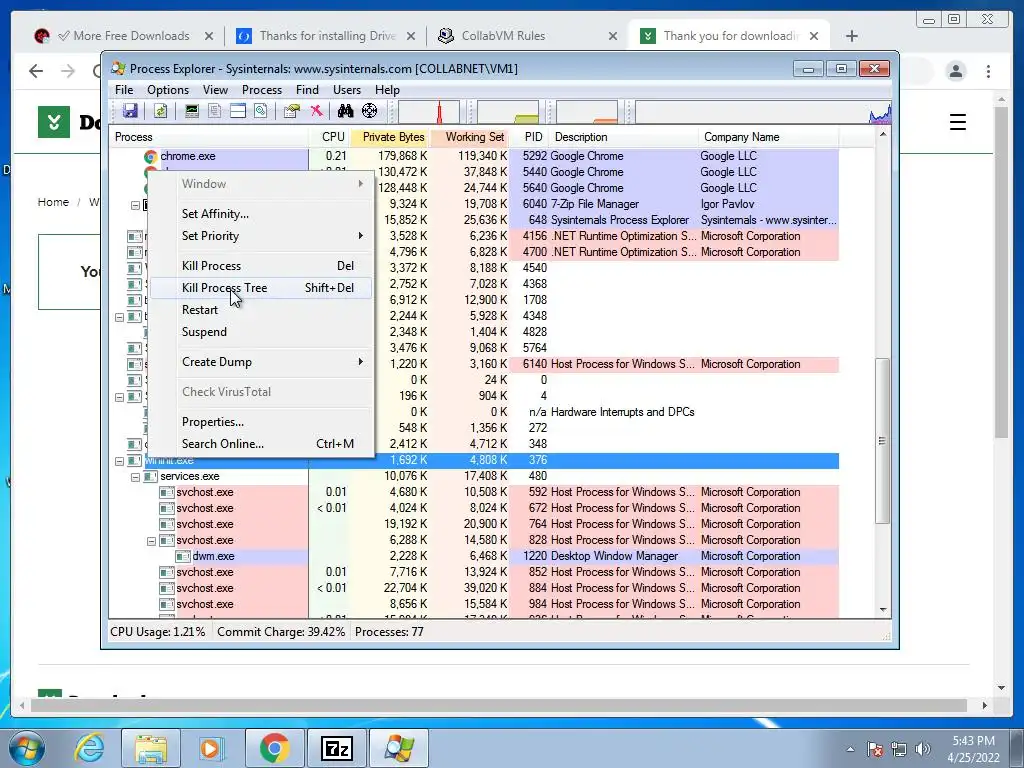
Task: Sort by the Description column header
Action: 624,137
